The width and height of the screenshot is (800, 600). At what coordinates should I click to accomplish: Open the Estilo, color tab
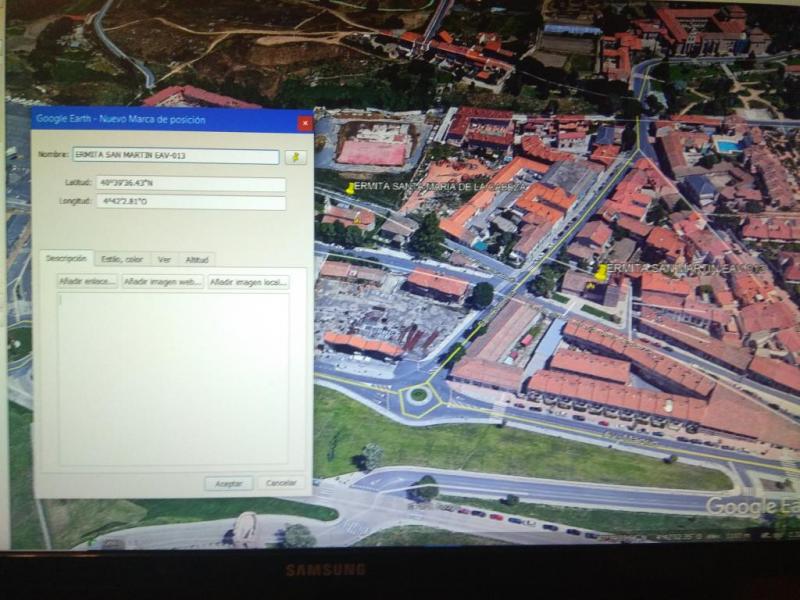122,259
